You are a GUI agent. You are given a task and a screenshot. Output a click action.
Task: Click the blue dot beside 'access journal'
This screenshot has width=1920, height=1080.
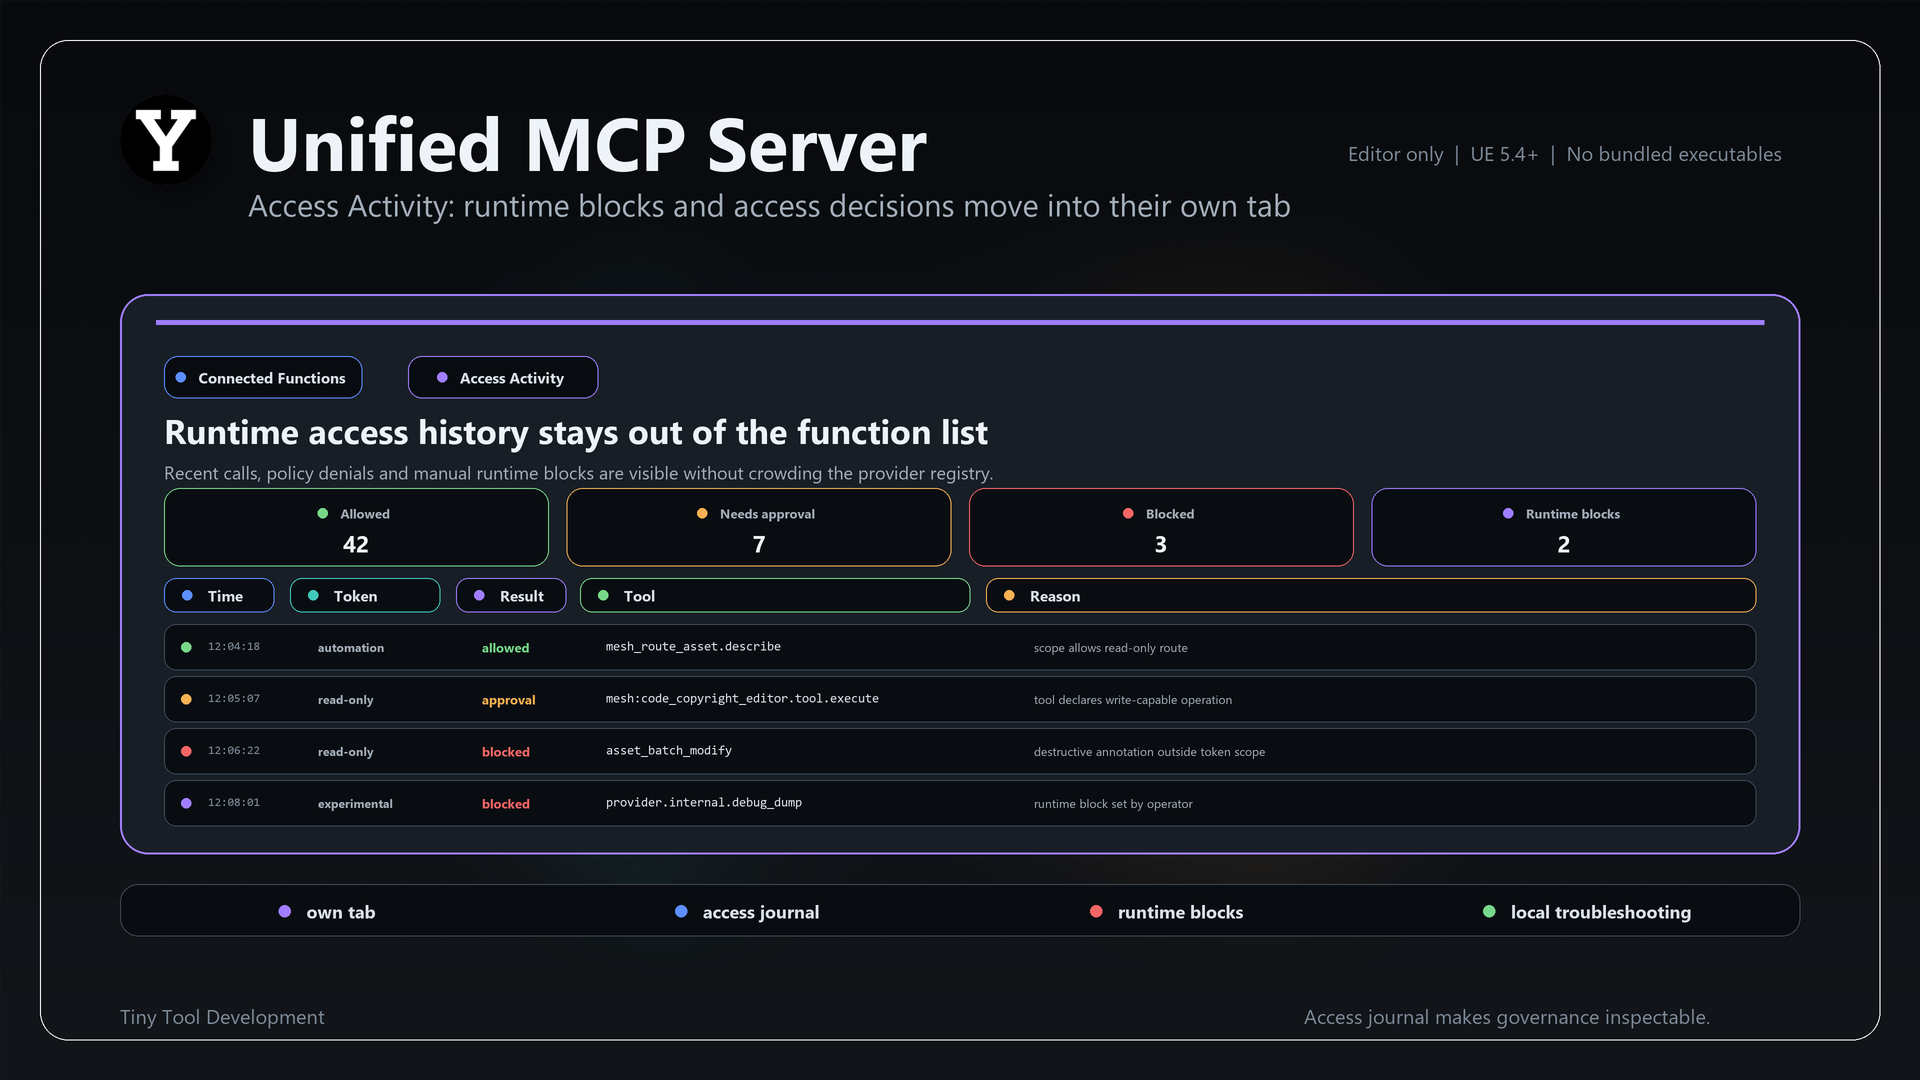point(681,911)
